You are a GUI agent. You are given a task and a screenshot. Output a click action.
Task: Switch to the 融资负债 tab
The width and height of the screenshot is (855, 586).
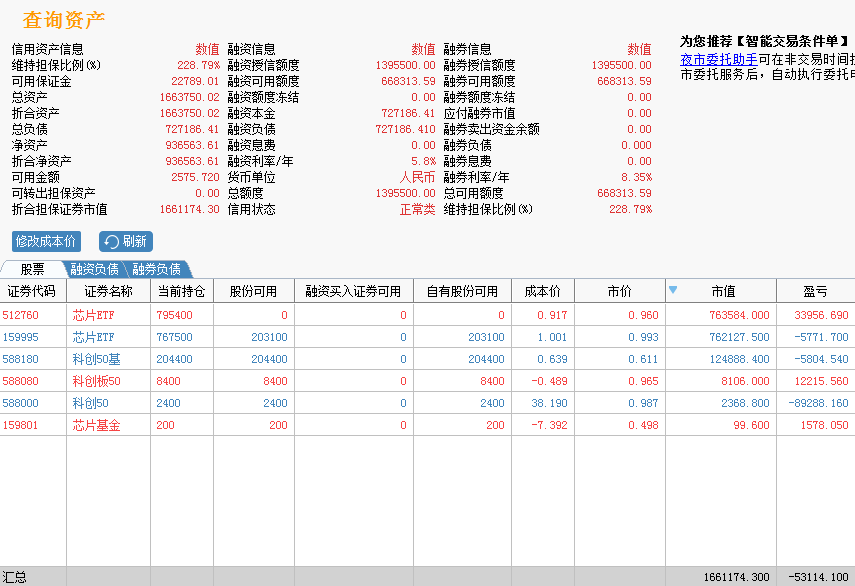pos(94,269)
